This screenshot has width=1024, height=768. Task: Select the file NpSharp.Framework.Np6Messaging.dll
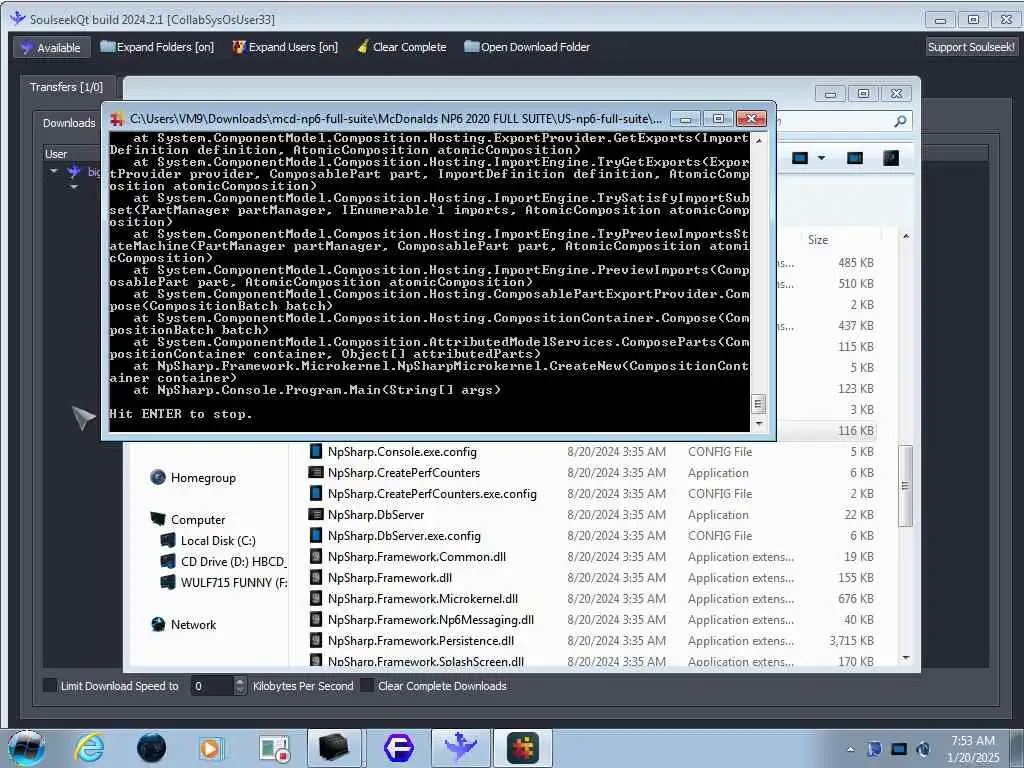[x=431, y=620]
